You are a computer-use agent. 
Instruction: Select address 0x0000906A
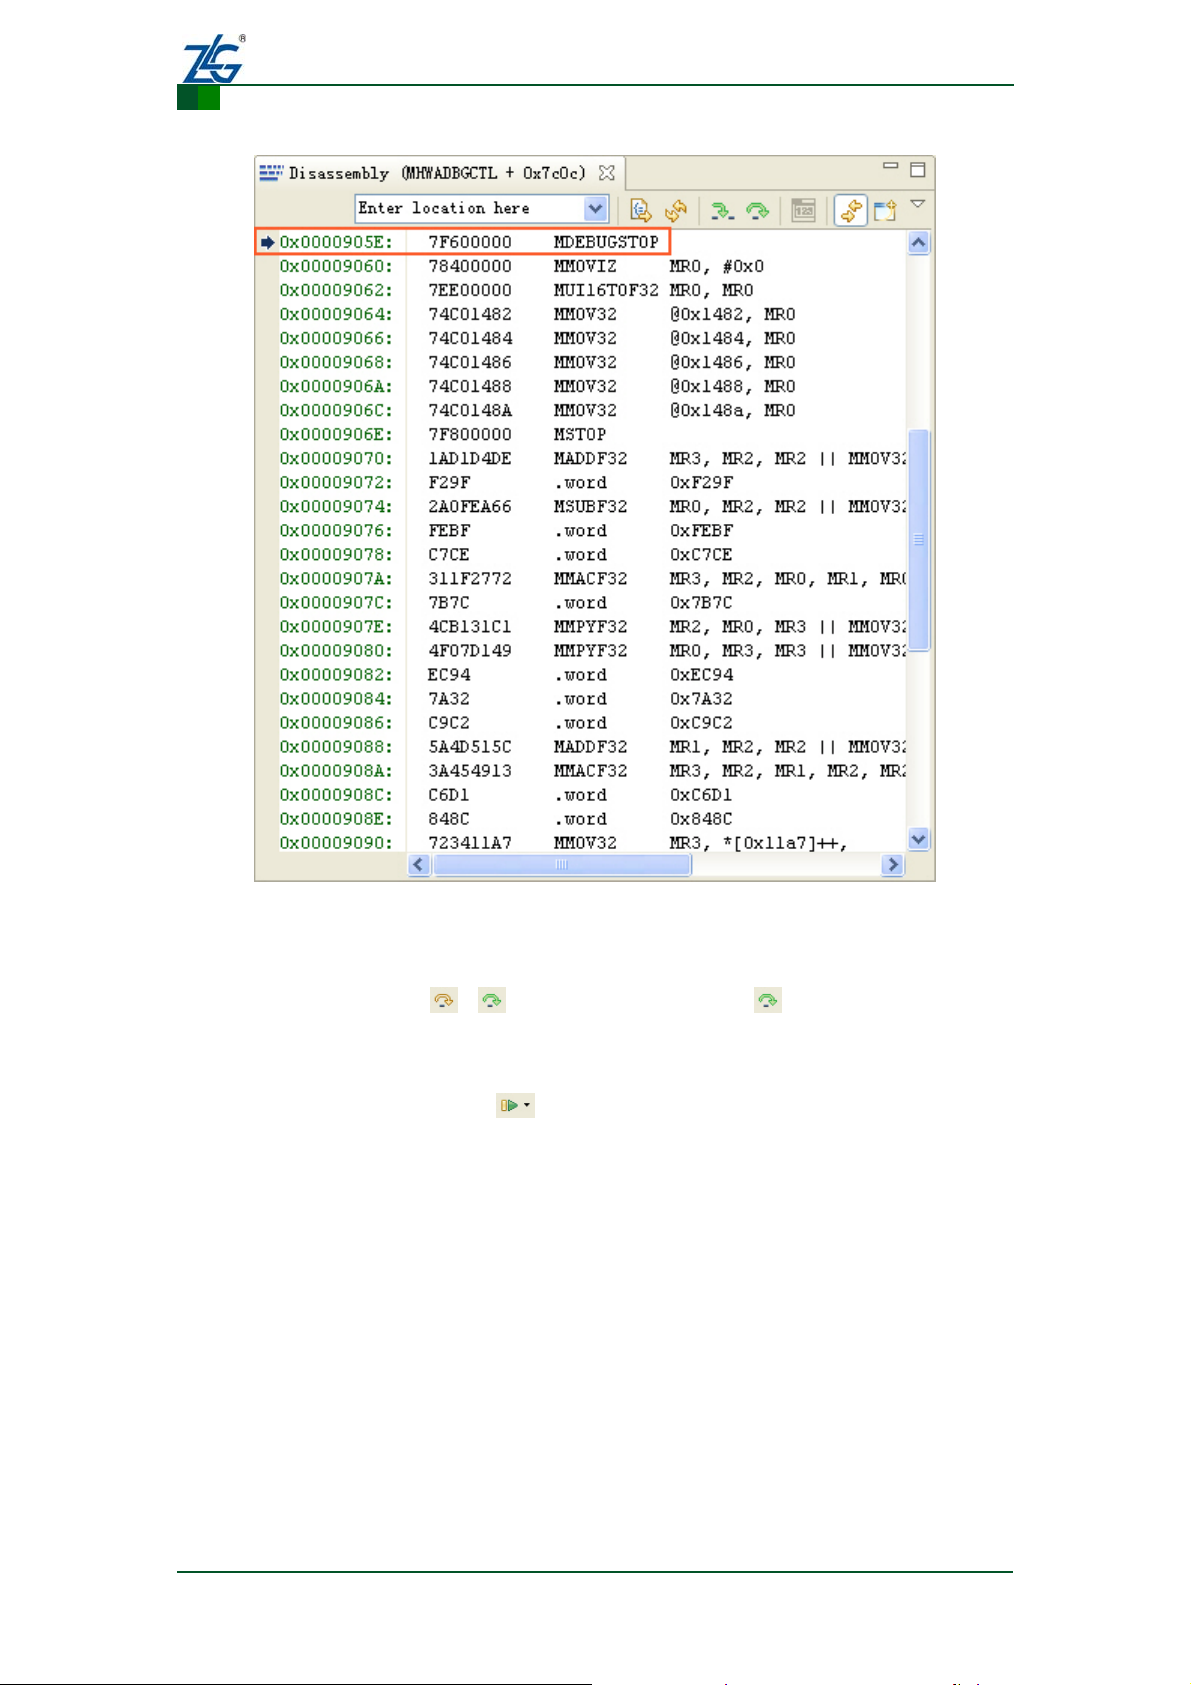336,386
